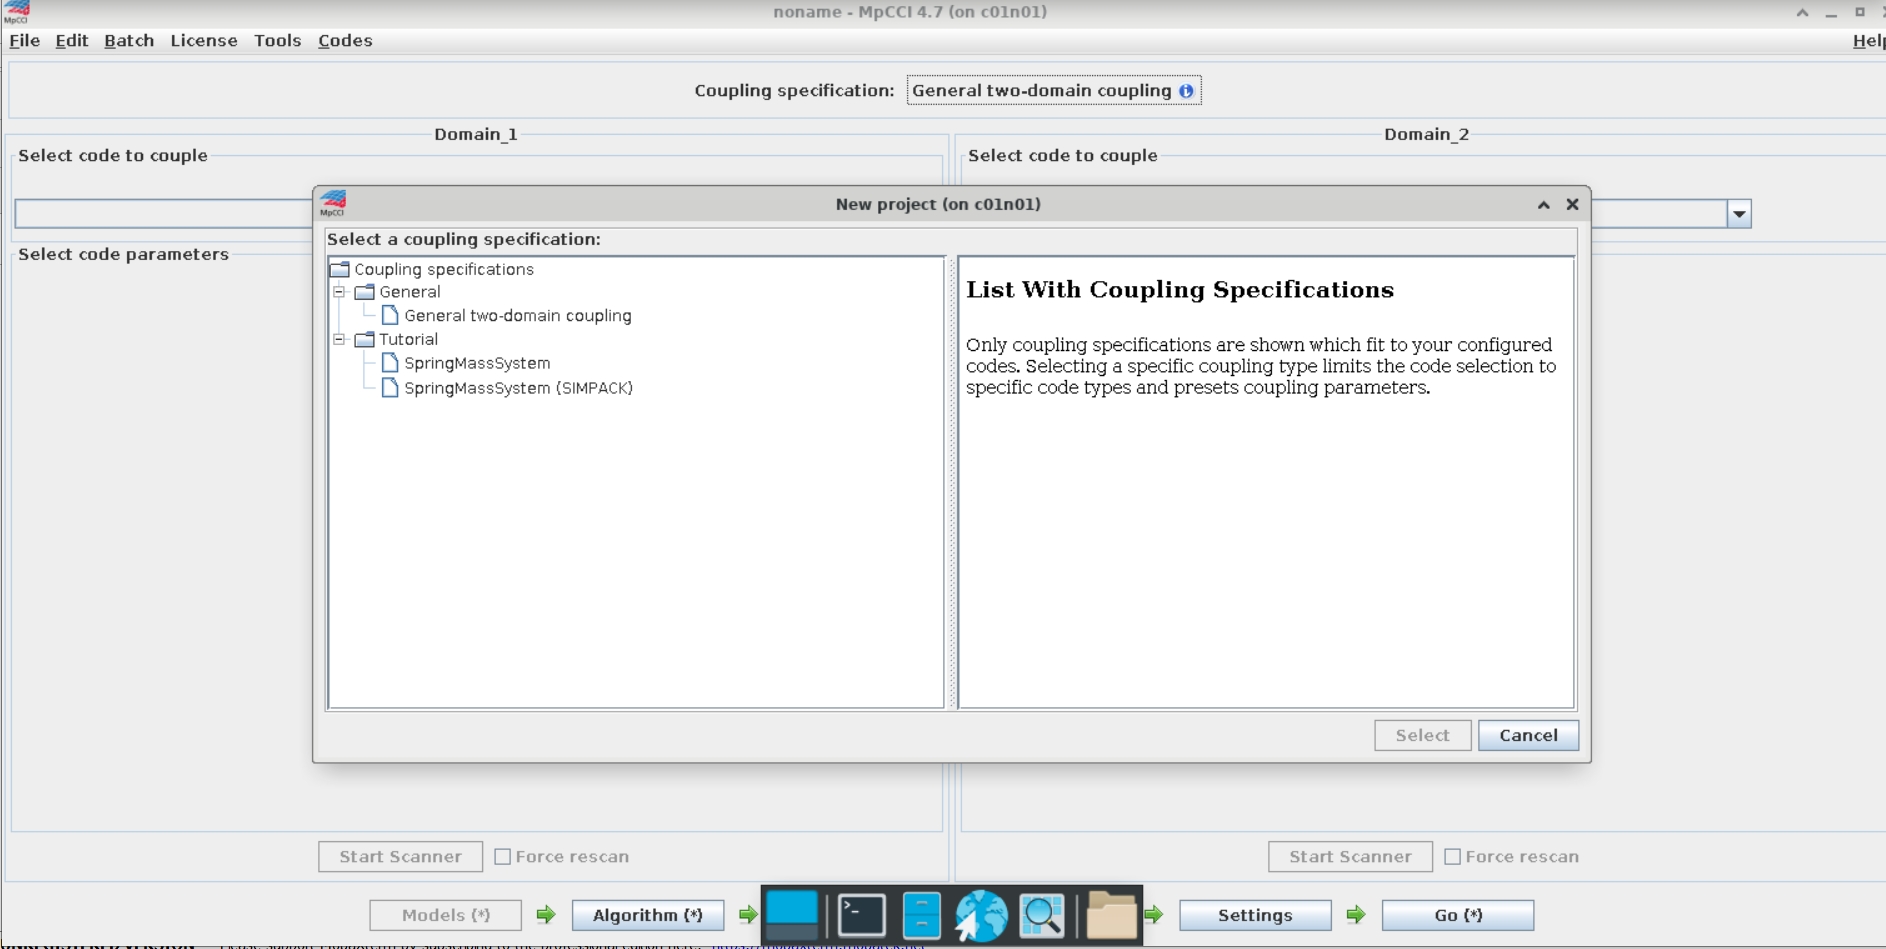Open the Batch menu
This screenshot has height=949, width=1886.
129,41
